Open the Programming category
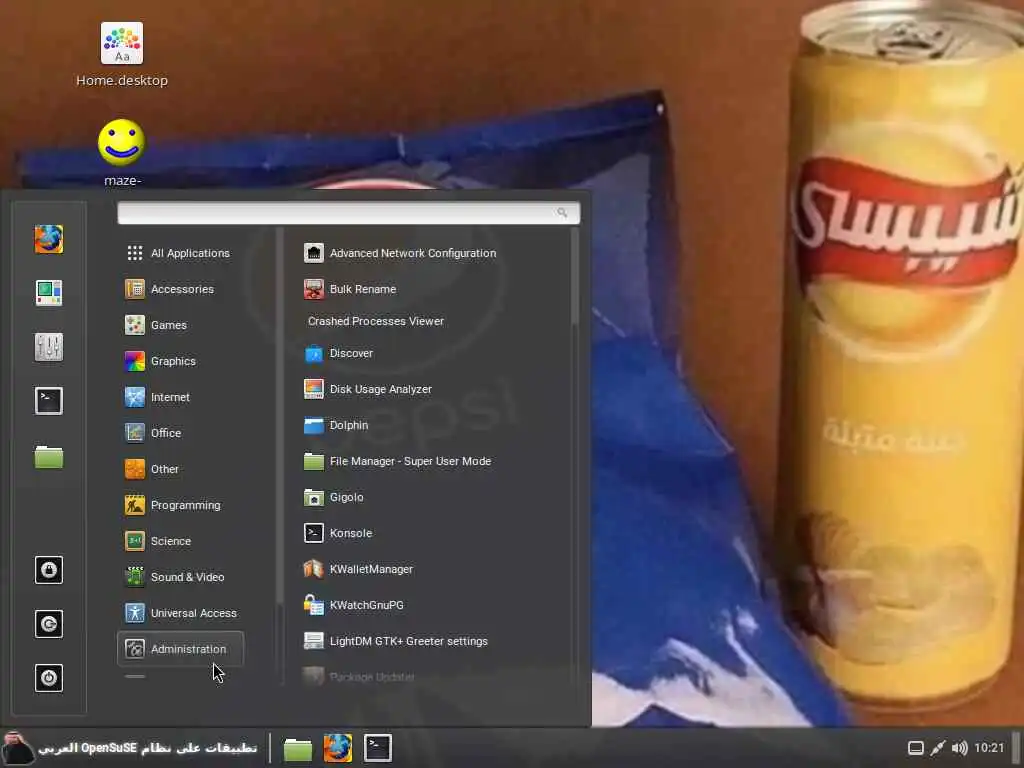Viewport: 1024px width, 768px height. (180, 505)
